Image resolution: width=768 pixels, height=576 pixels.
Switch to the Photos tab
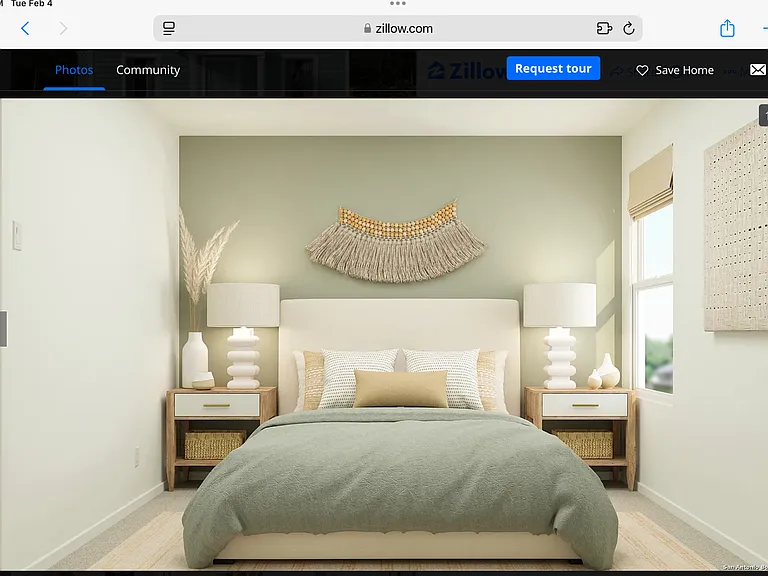(74, 70)
